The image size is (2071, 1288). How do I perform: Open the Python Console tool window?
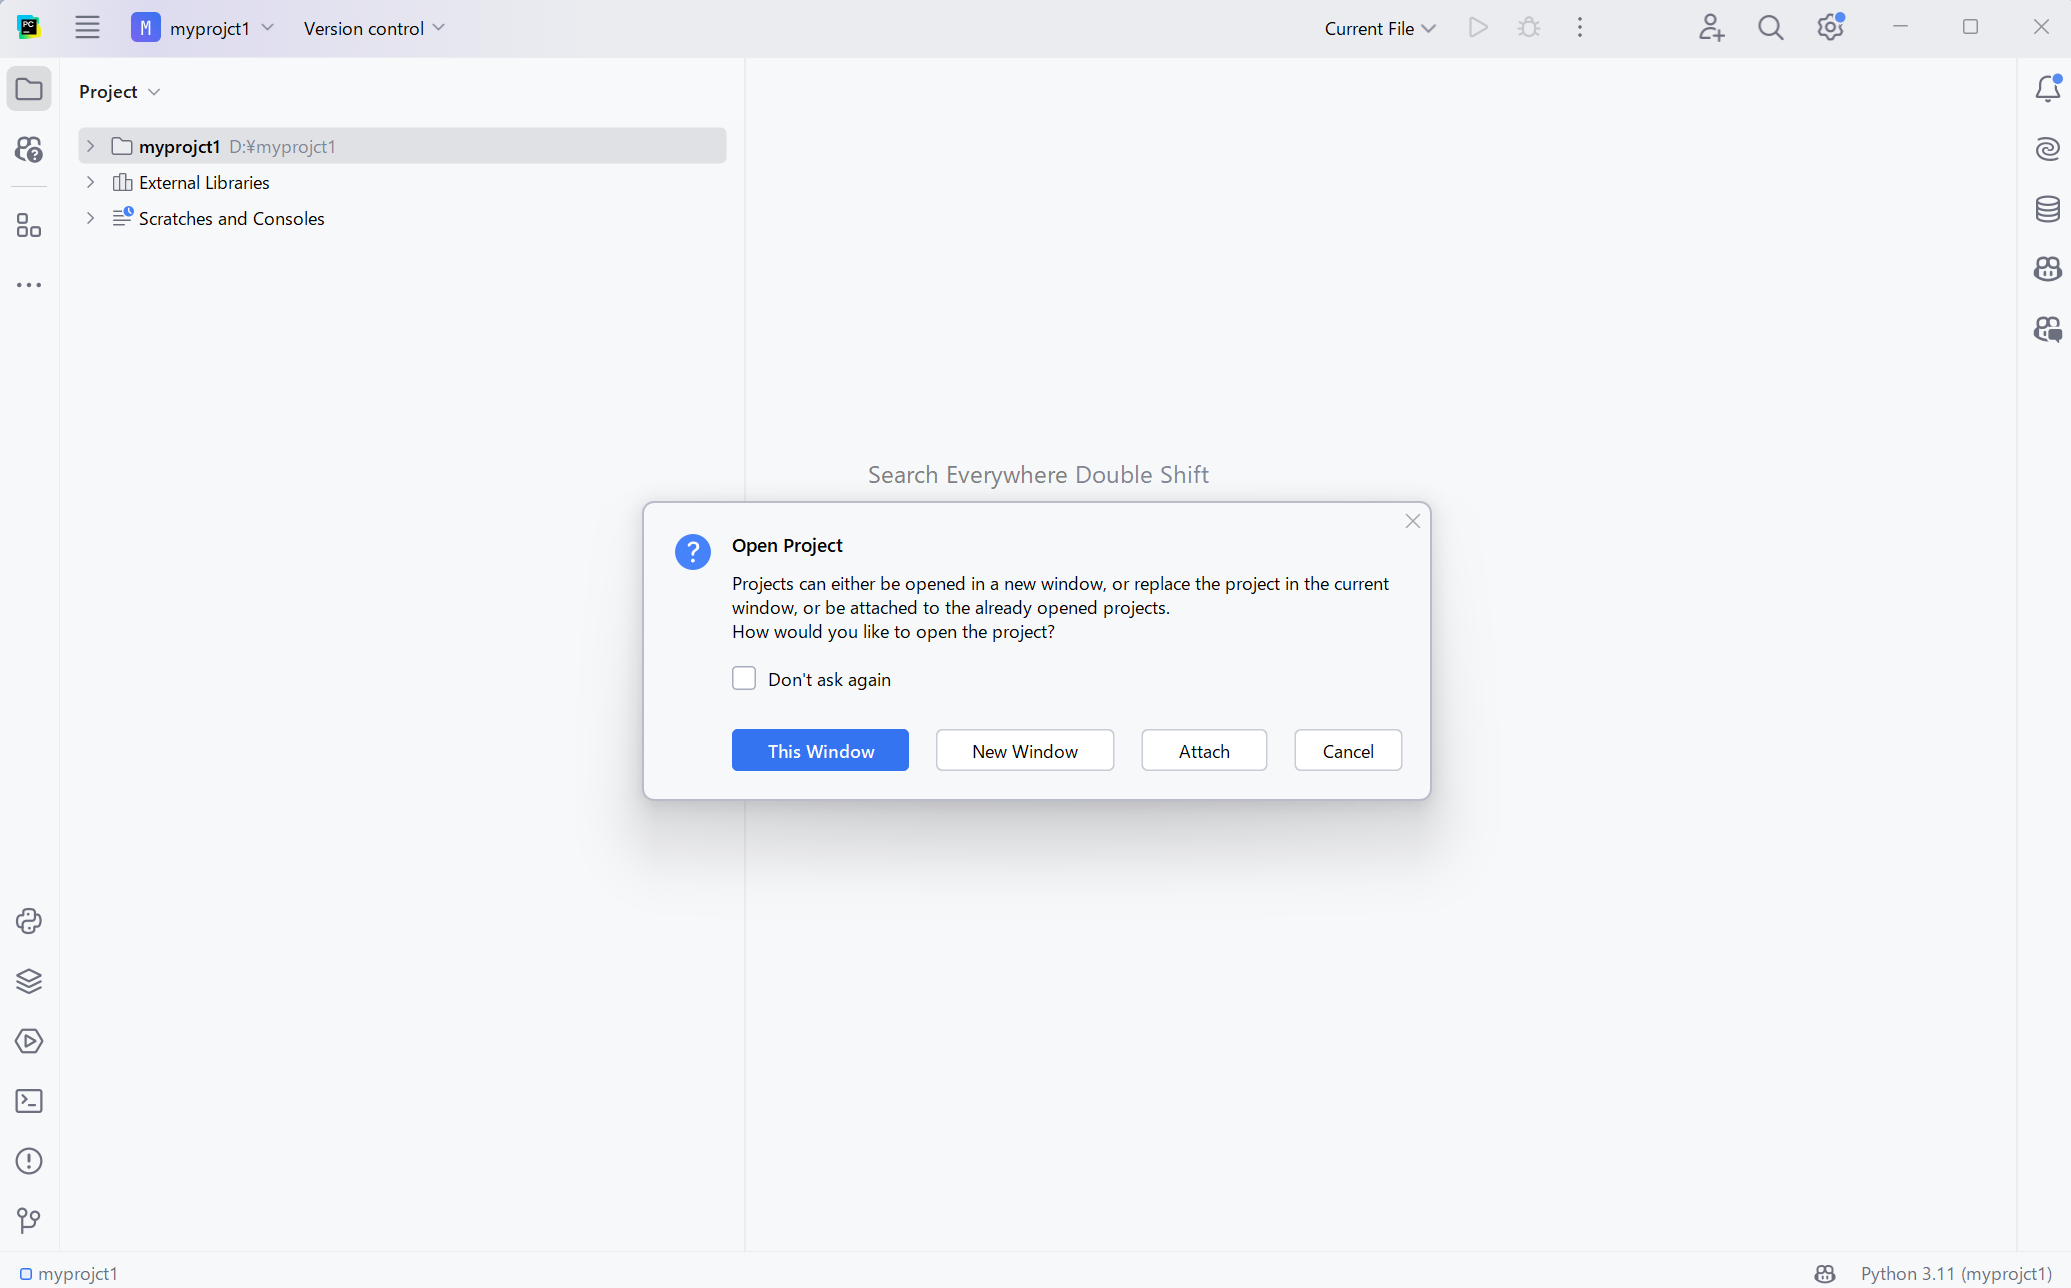pyautogui.click(x=29, y=921)
